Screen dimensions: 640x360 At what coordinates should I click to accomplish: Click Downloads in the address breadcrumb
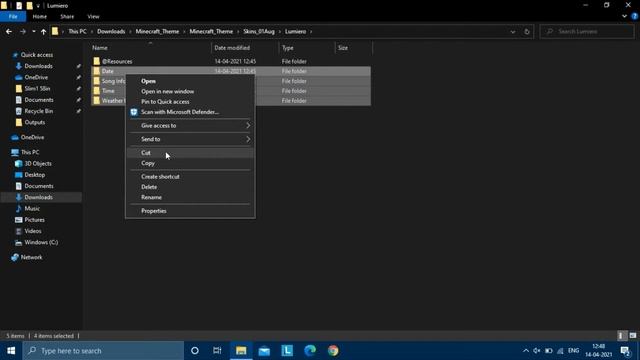tap(111, 31)
